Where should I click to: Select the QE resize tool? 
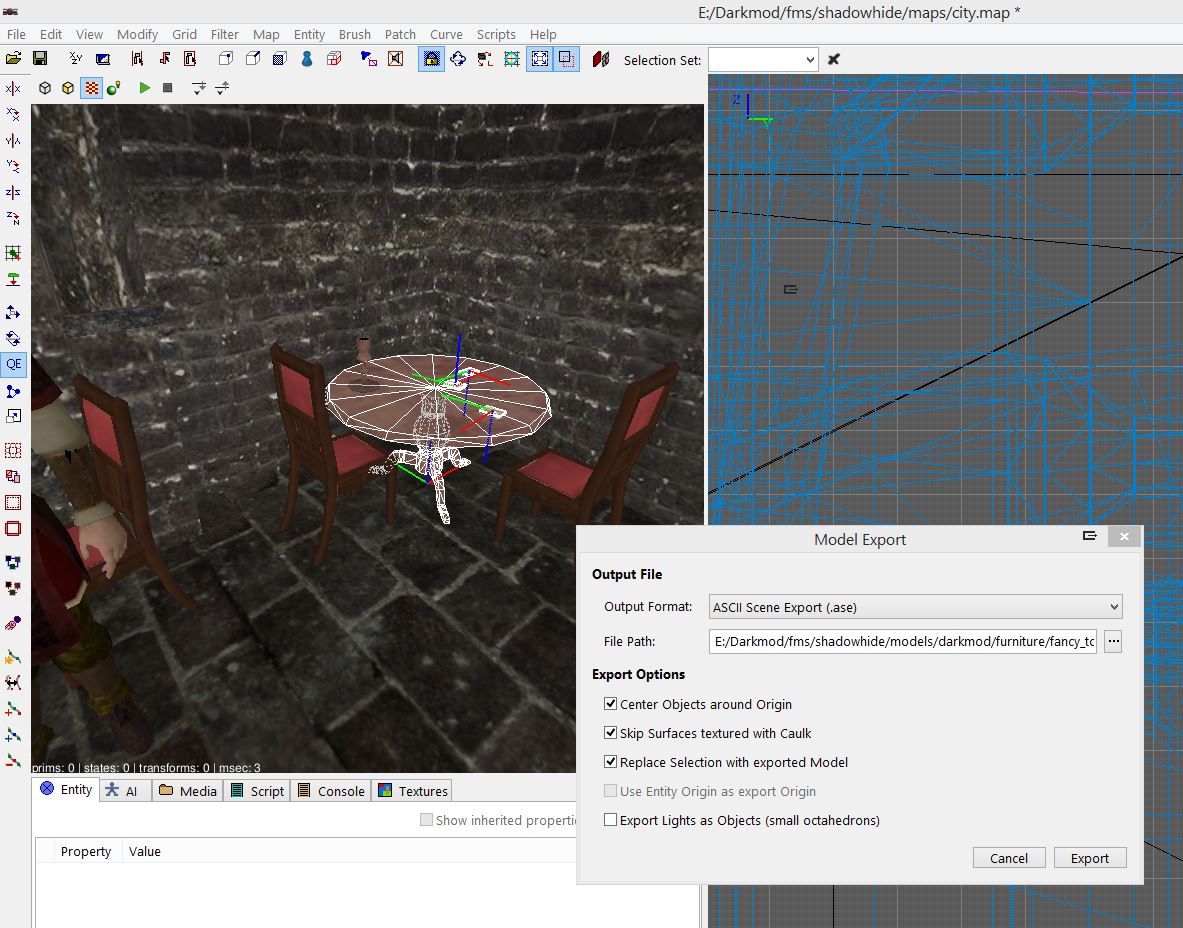click(x=14, y=364)
